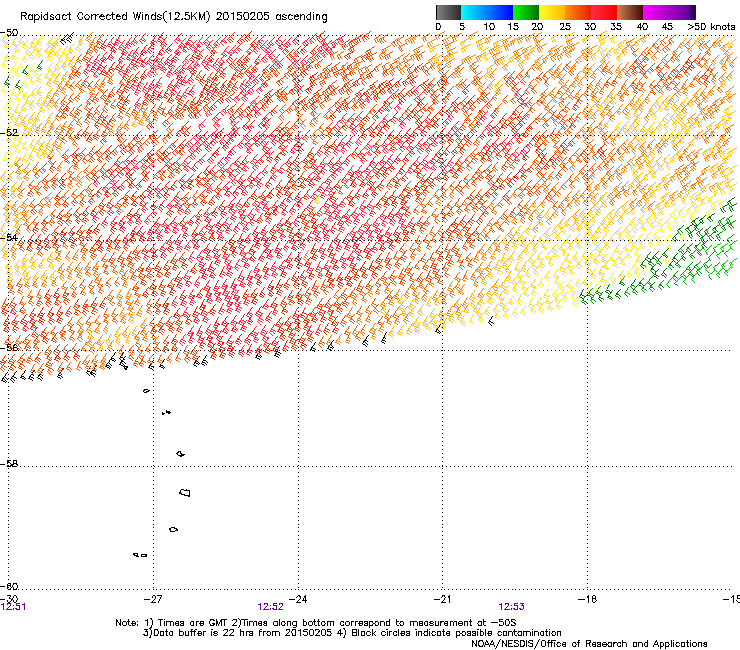Click the gray 0-5 knots color swatch

point(448,12)
